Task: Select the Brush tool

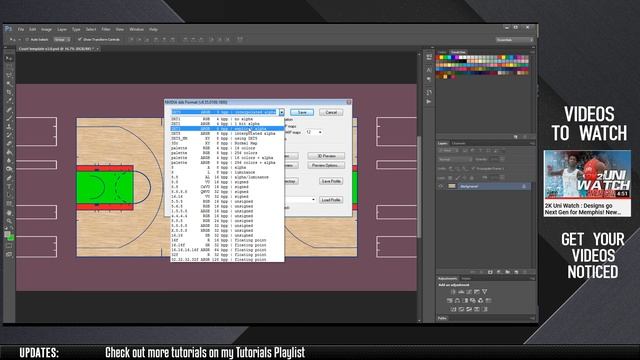Action: pyautogui.click(x=9, y=118)
